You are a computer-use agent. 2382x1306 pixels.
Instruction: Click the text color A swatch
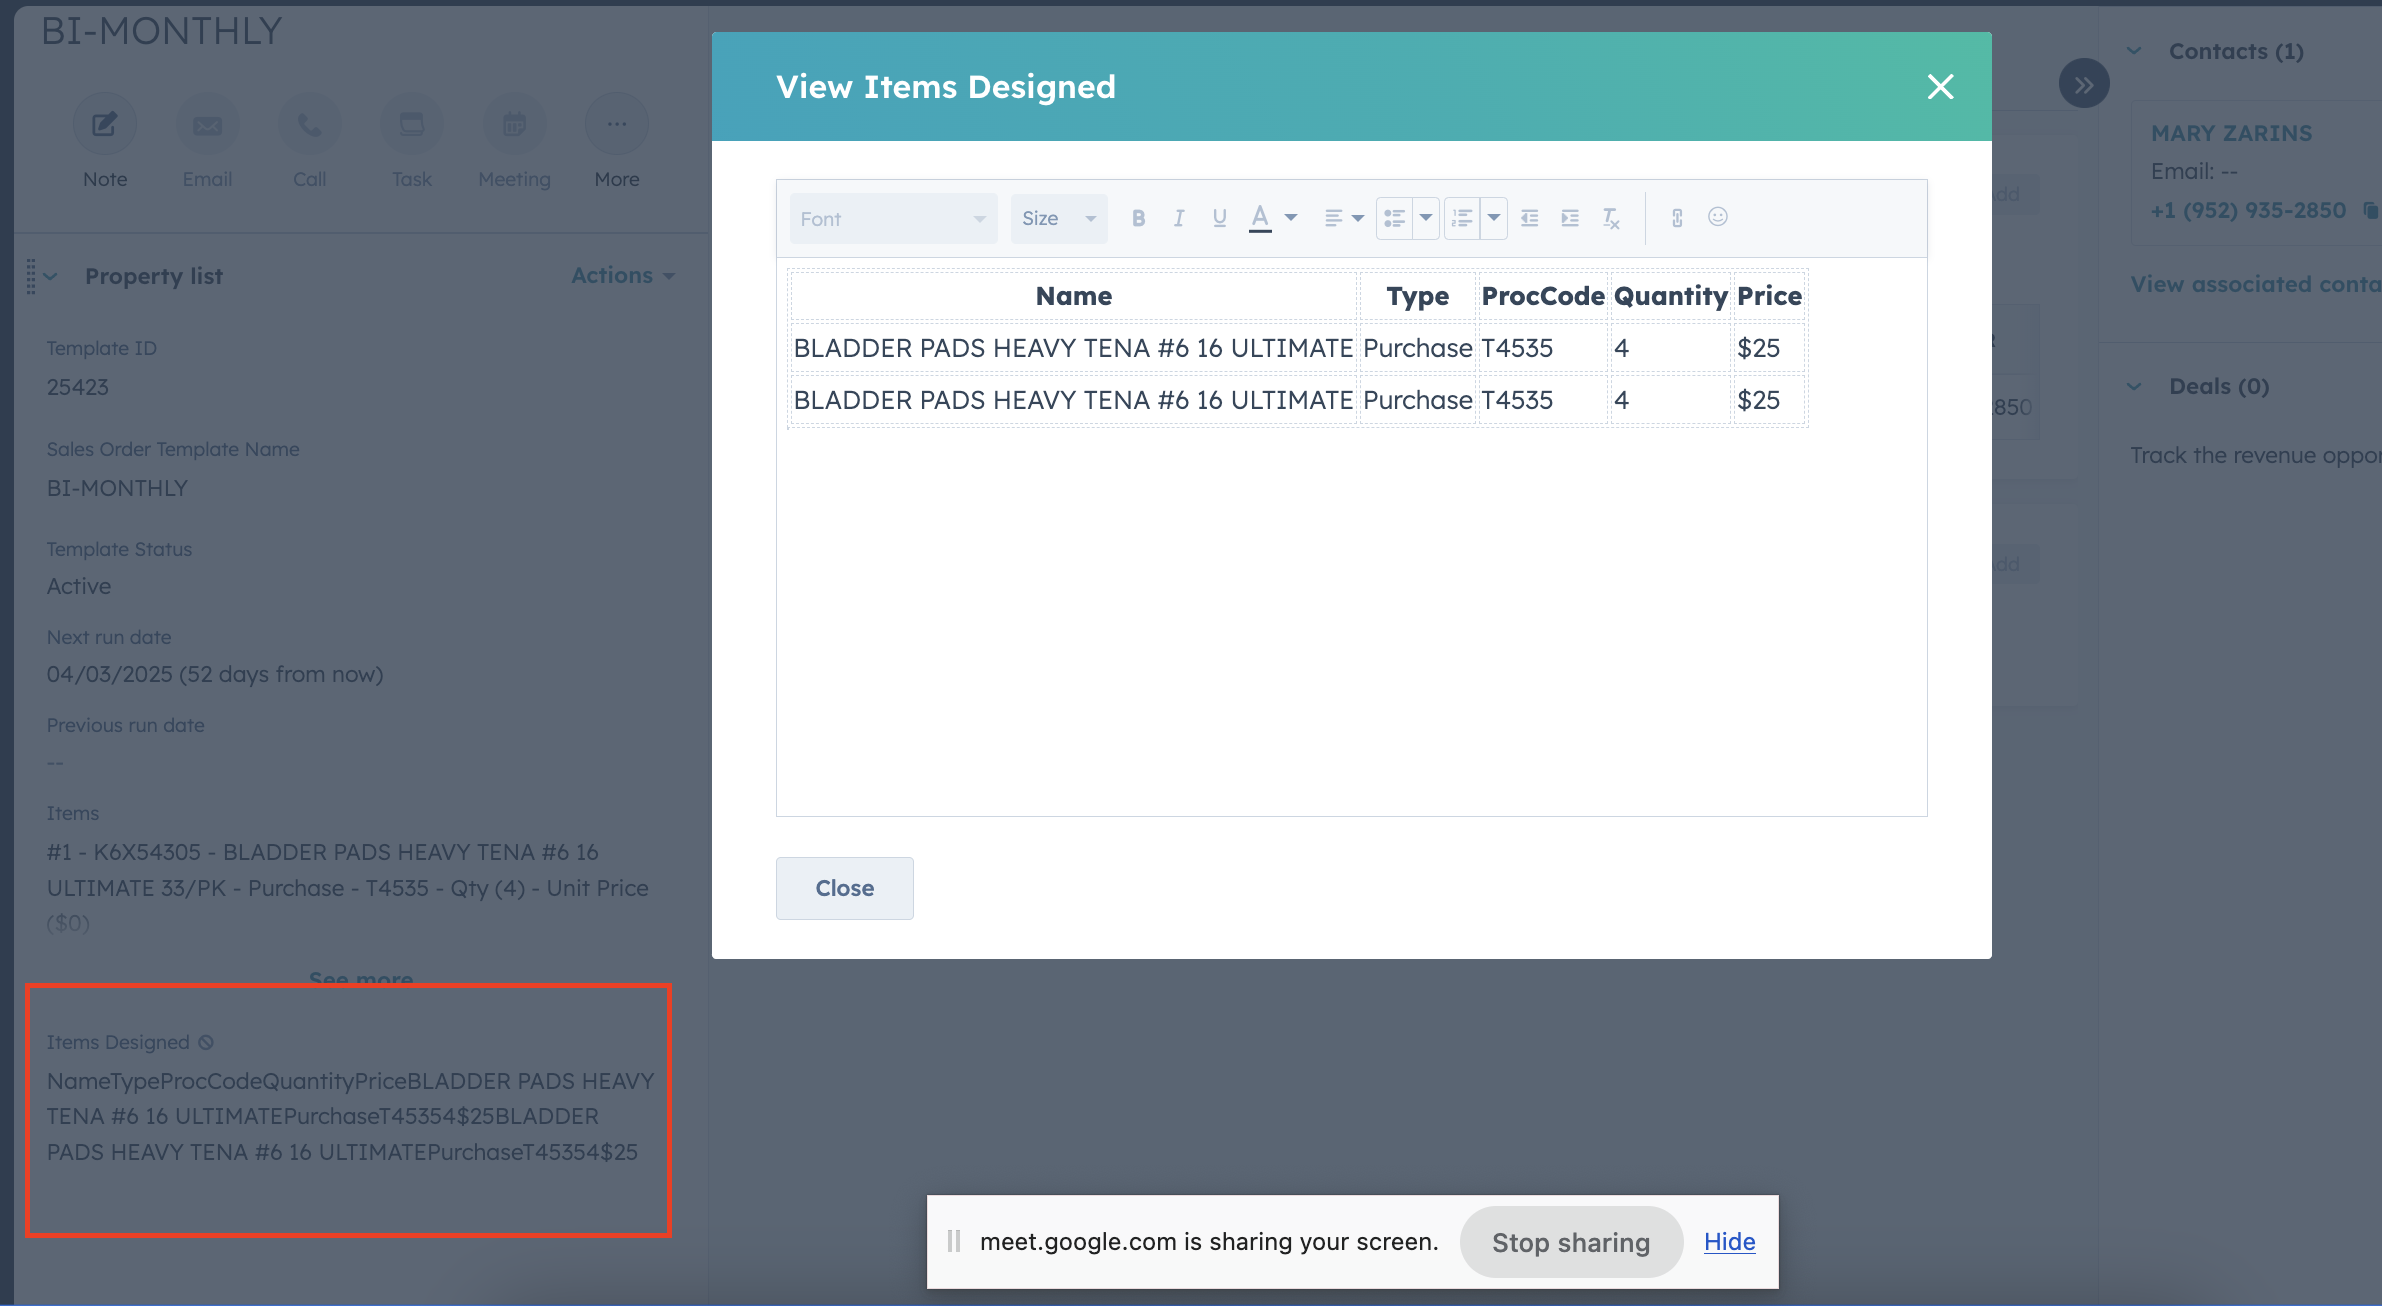click(x=1260, y=218)
